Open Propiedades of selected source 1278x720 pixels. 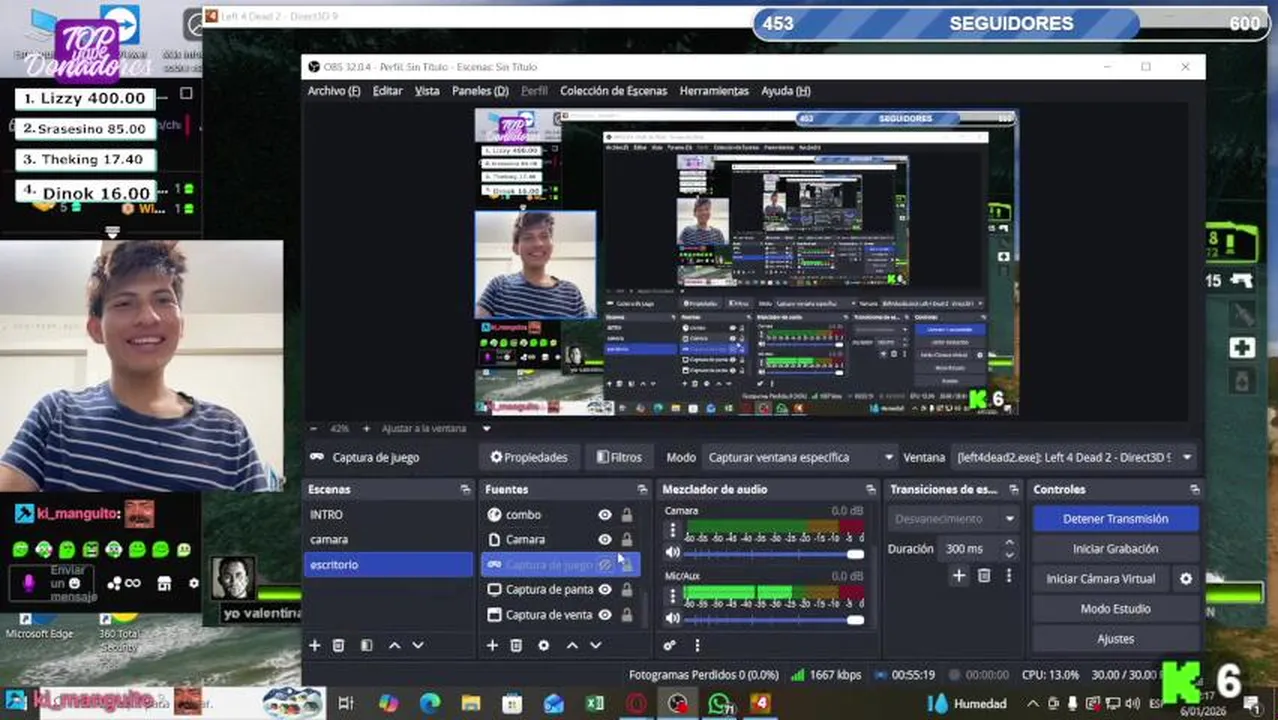click(529, 458)
